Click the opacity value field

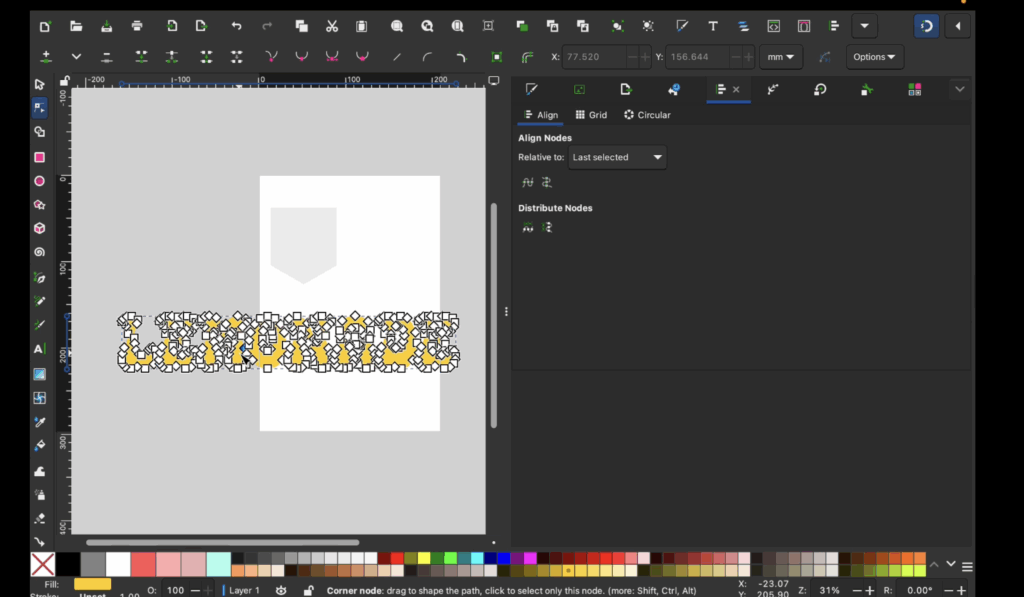[x=175, y=590]
